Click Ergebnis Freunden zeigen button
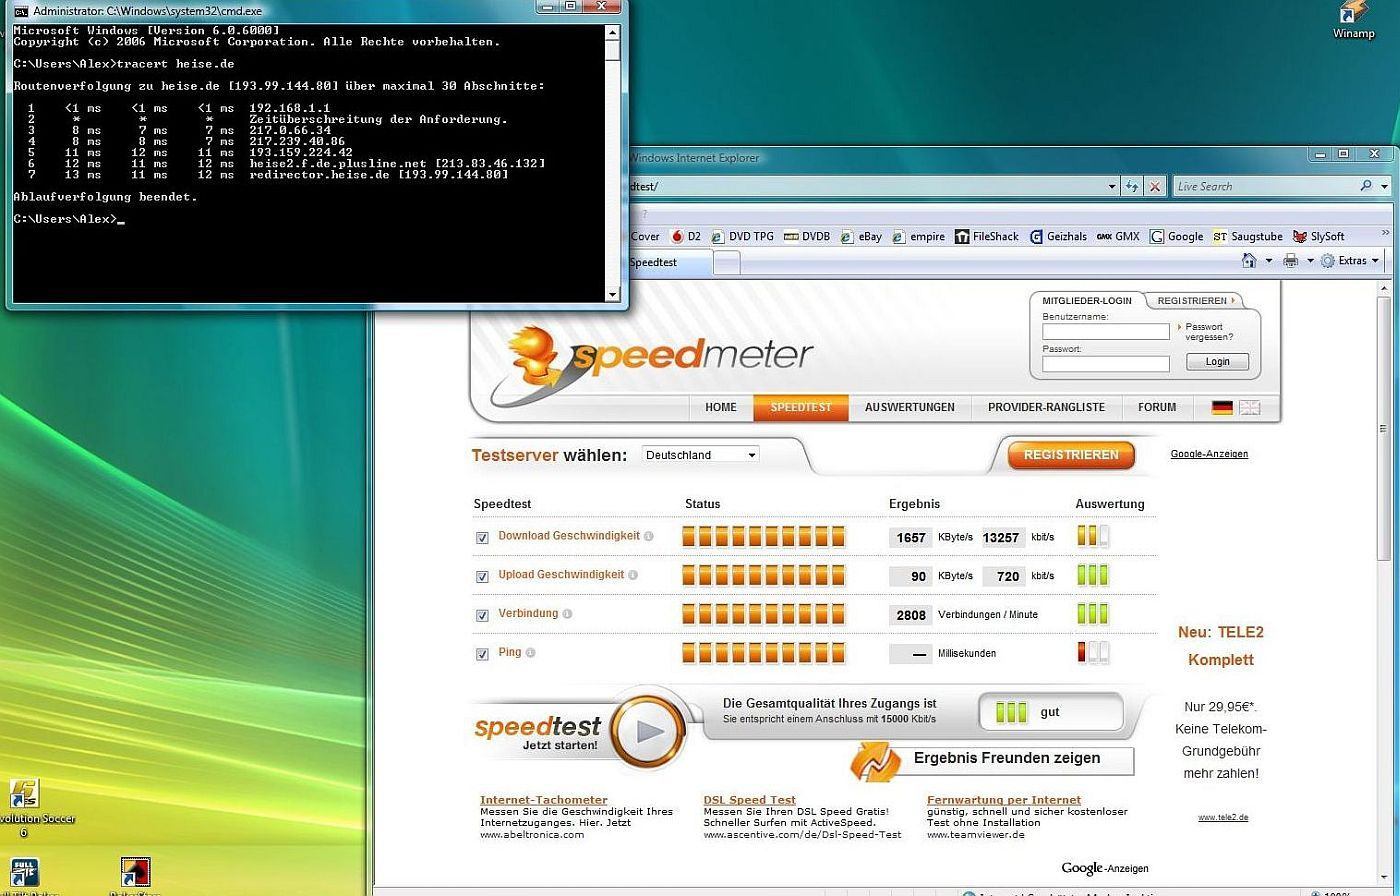1400x896 pixels. click(x=1007, y=759)
